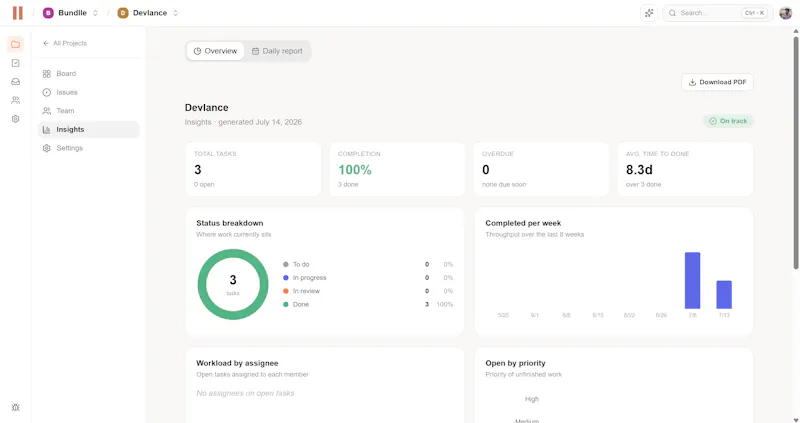
Task: Click the Issues circle icon in sidebar
Action: [x=46, y=92]
